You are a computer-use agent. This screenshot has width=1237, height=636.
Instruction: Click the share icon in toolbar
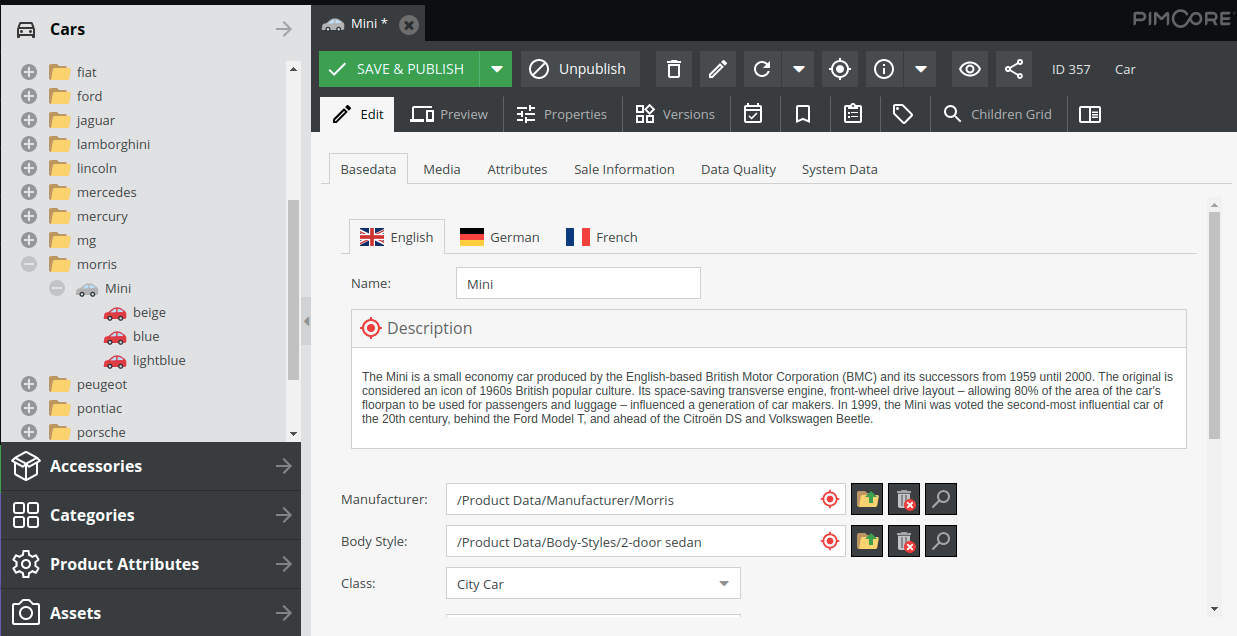1013,69
